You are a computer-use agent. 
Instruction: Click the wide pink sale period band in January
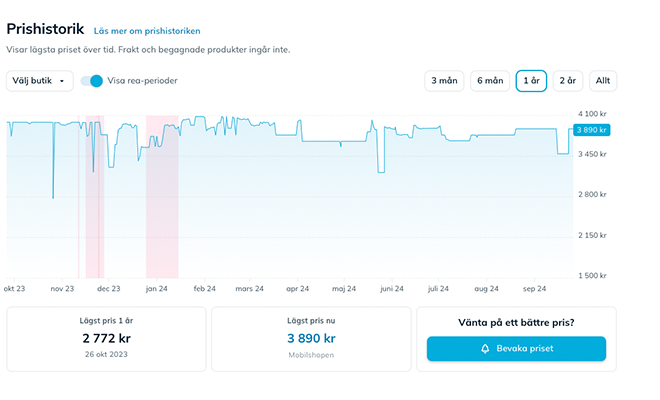tap(162, 196)
